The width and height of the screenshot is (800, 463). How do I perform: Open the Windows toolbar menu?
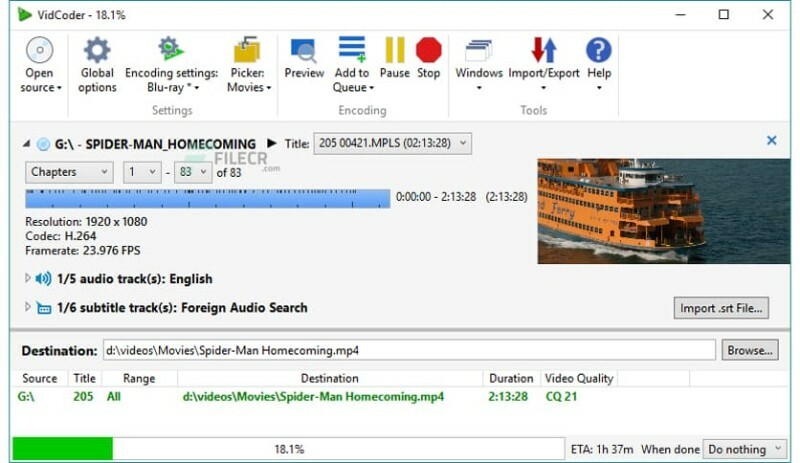point(479,52)
